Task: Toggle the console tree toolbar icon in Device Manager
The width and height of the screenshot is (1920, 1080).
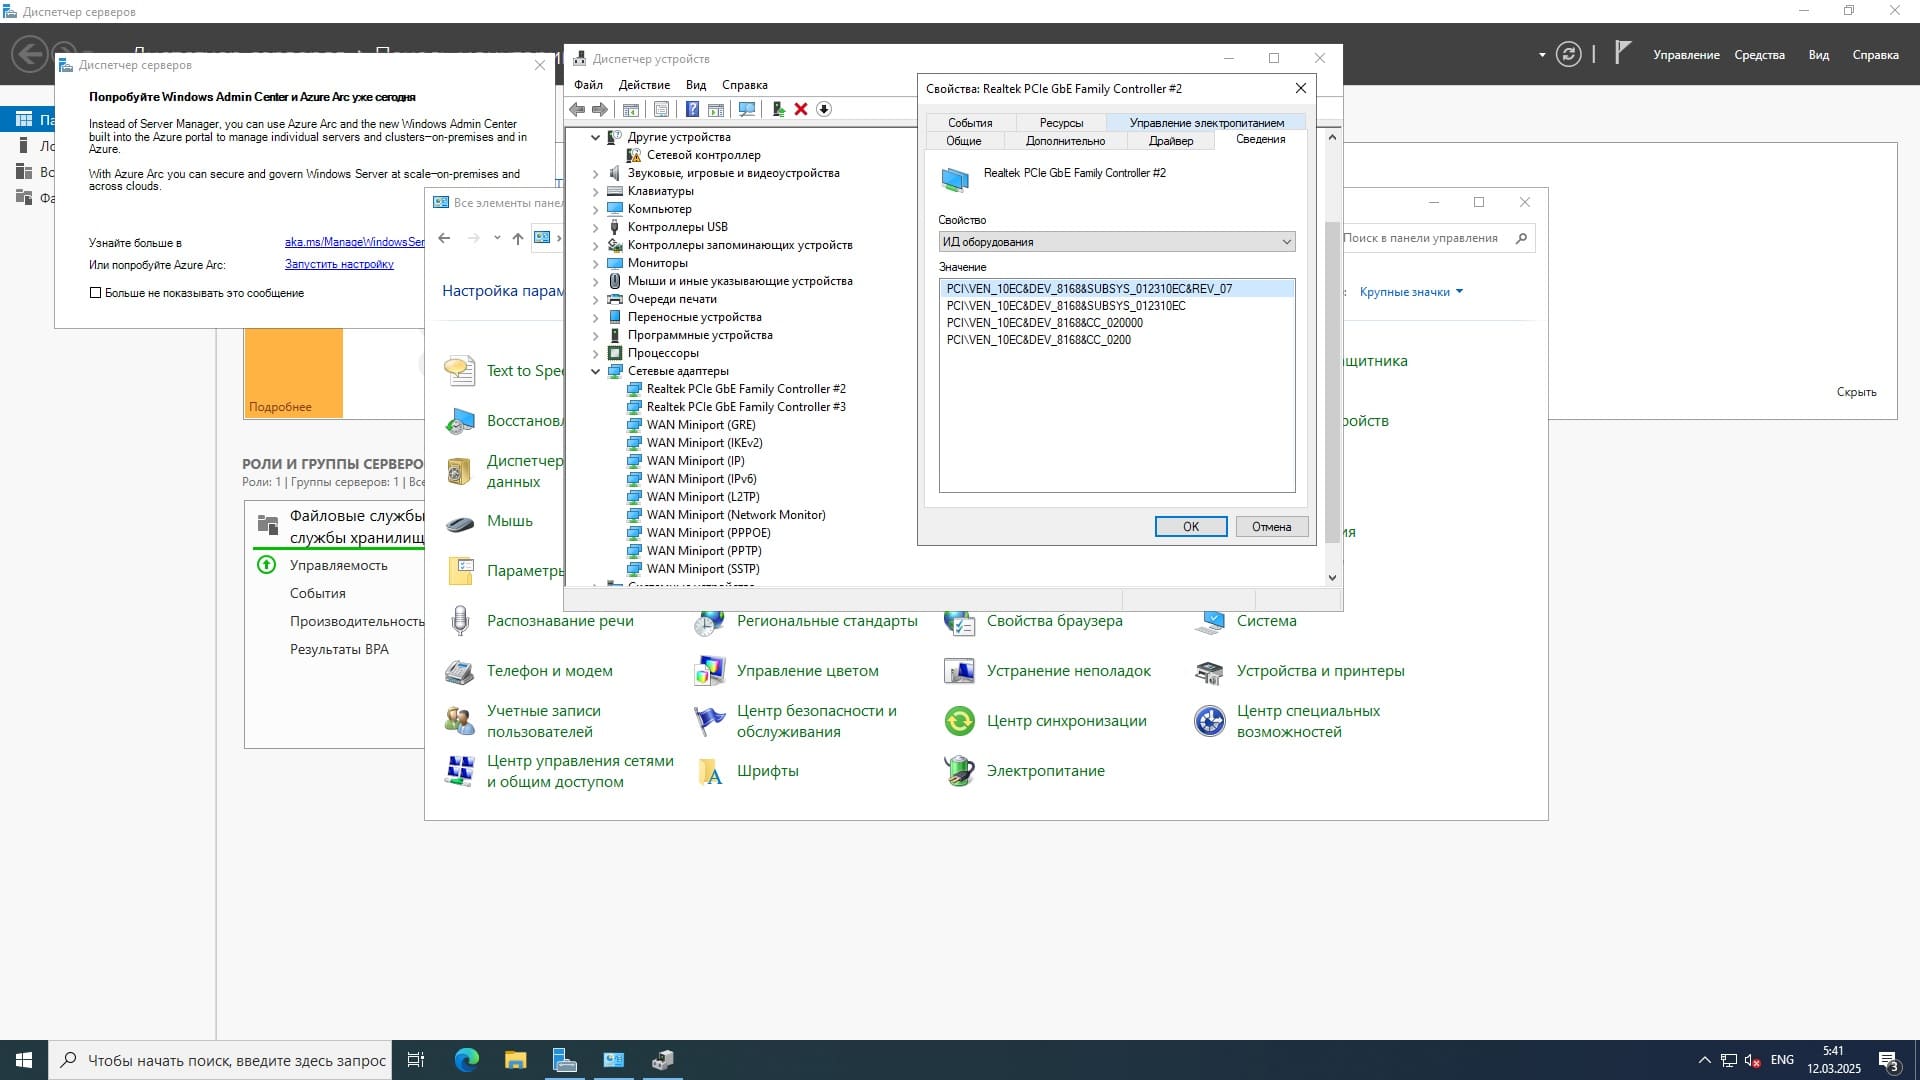Action: pyautogui.click(x=631, y=109)
